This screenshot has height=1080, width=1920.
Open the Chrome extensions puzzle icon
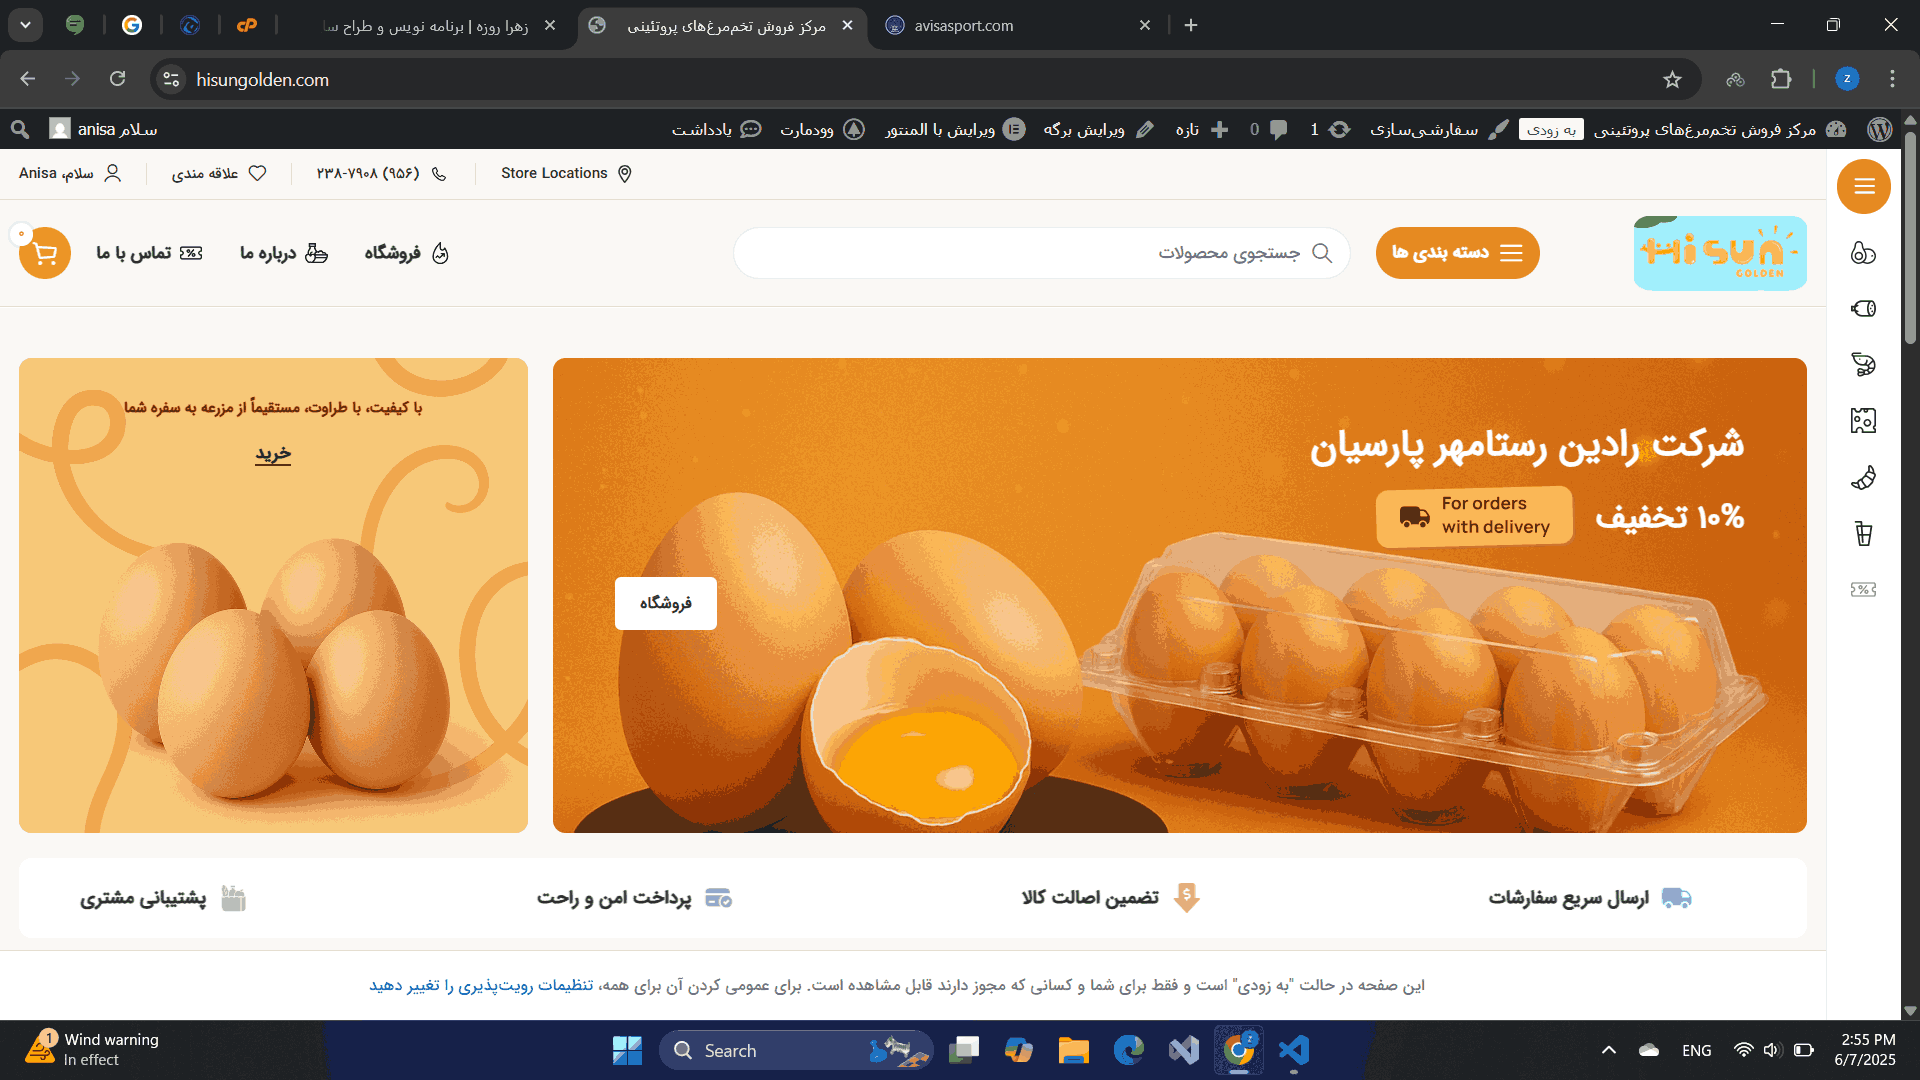click(1781, 79)
